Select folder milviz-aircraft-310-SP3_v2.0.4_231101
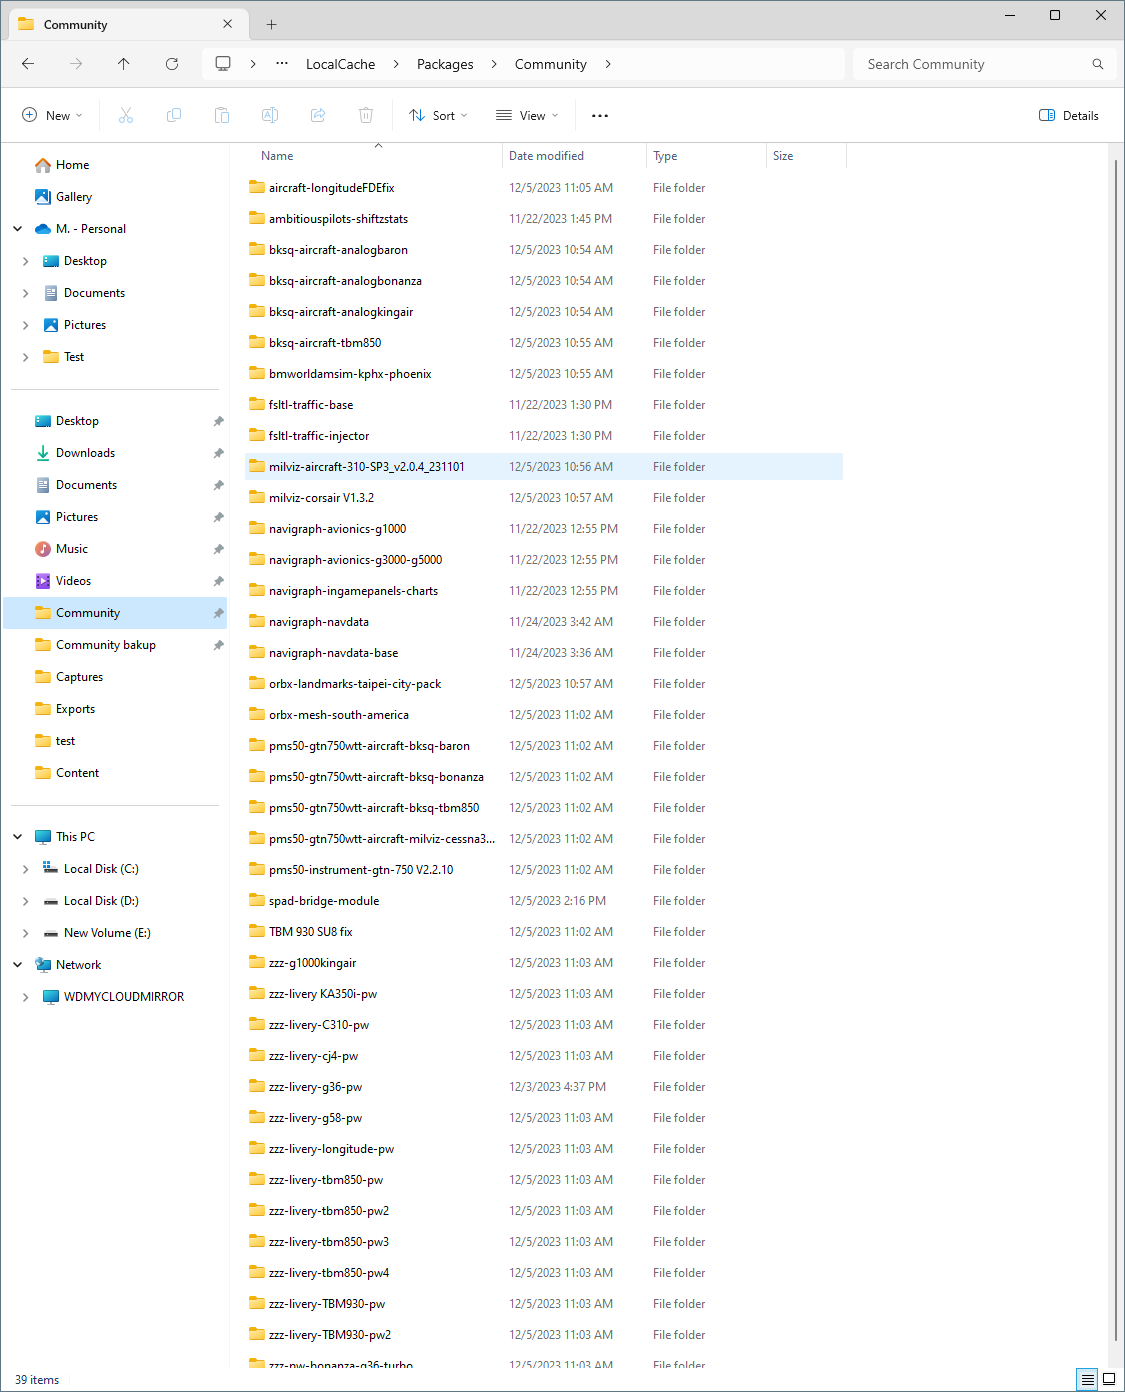The height and width of the screenshot is (1392, 1125). [544, 467]
